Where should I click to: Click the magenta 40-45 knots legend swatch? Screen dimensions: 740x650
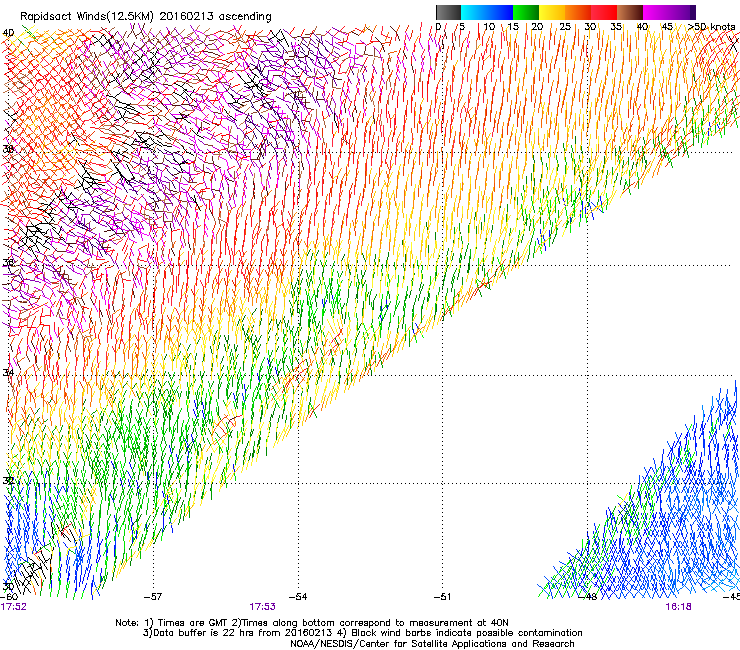tap(656, 12)
